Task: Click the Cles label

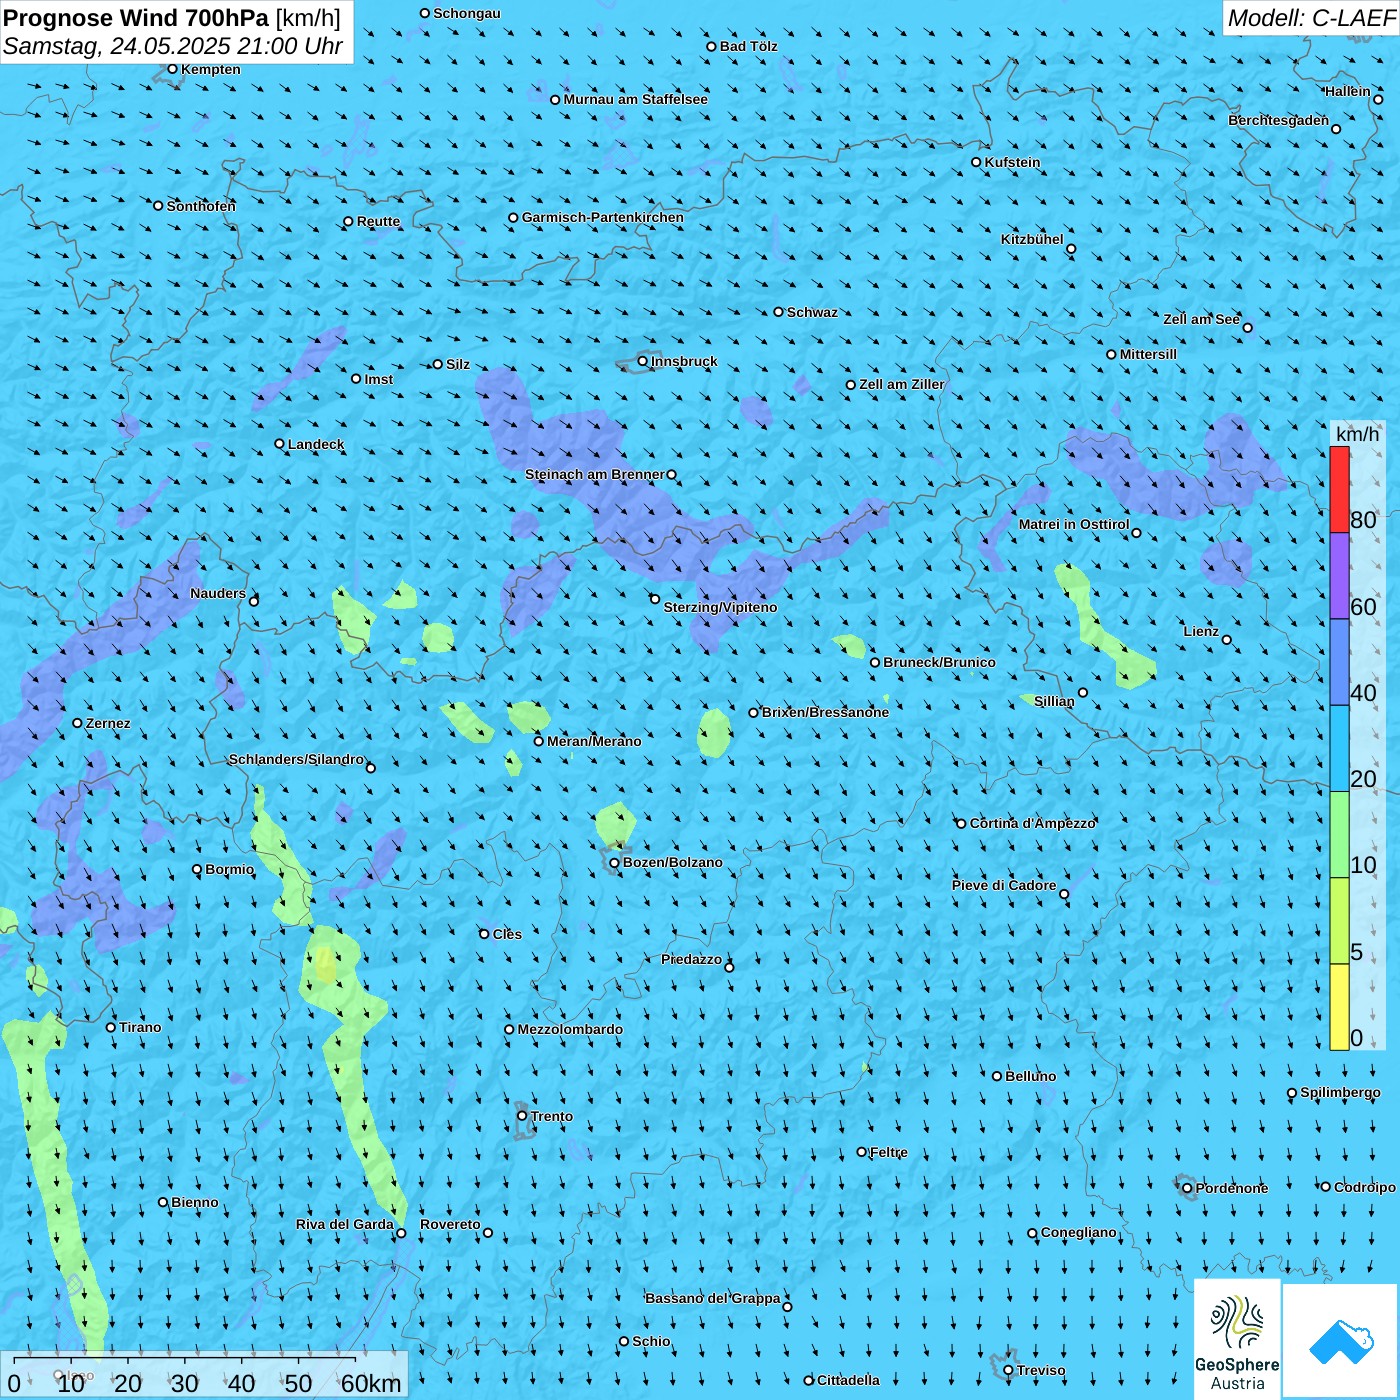Action: pyautogui.click(x=508, y=934)
